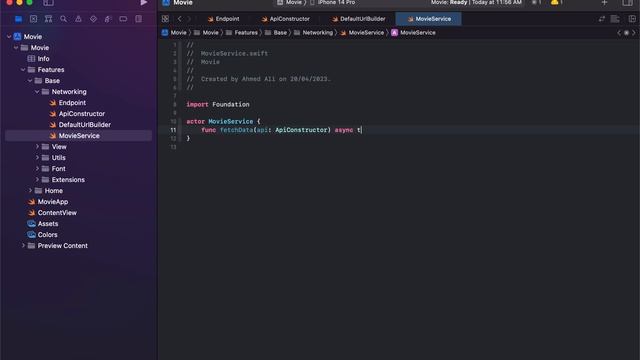Viewport: 640px width, 360px height.
Task: Open the Project navigator tab
Action: (x=18, y=19)
